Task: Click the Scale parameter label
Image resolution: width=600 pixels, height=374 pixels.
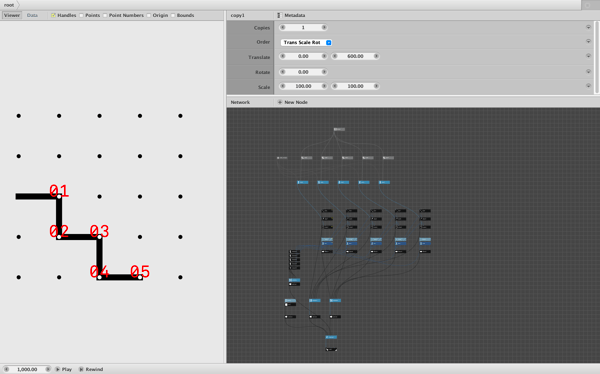Action: 264,87
